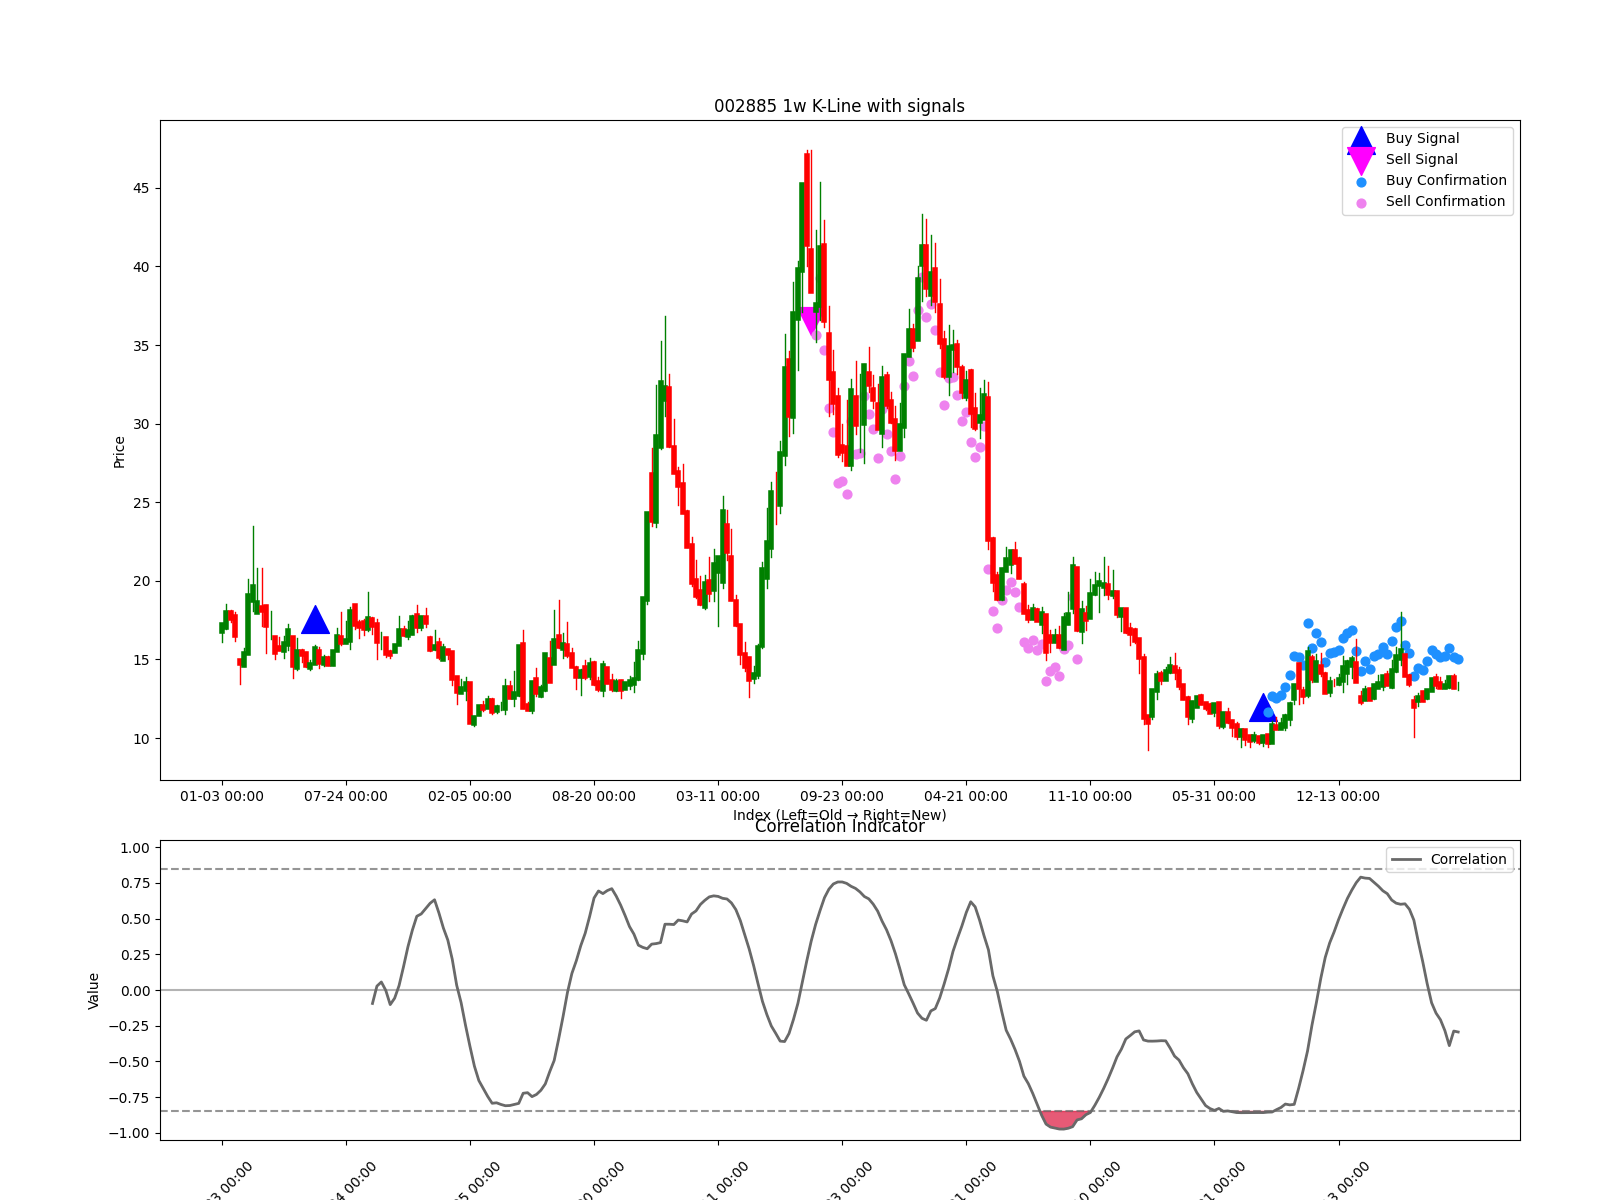The image size is (1600, 1200).
Task: Click the correlation axis tick −0.25
Action: [x=130, y=1026]
